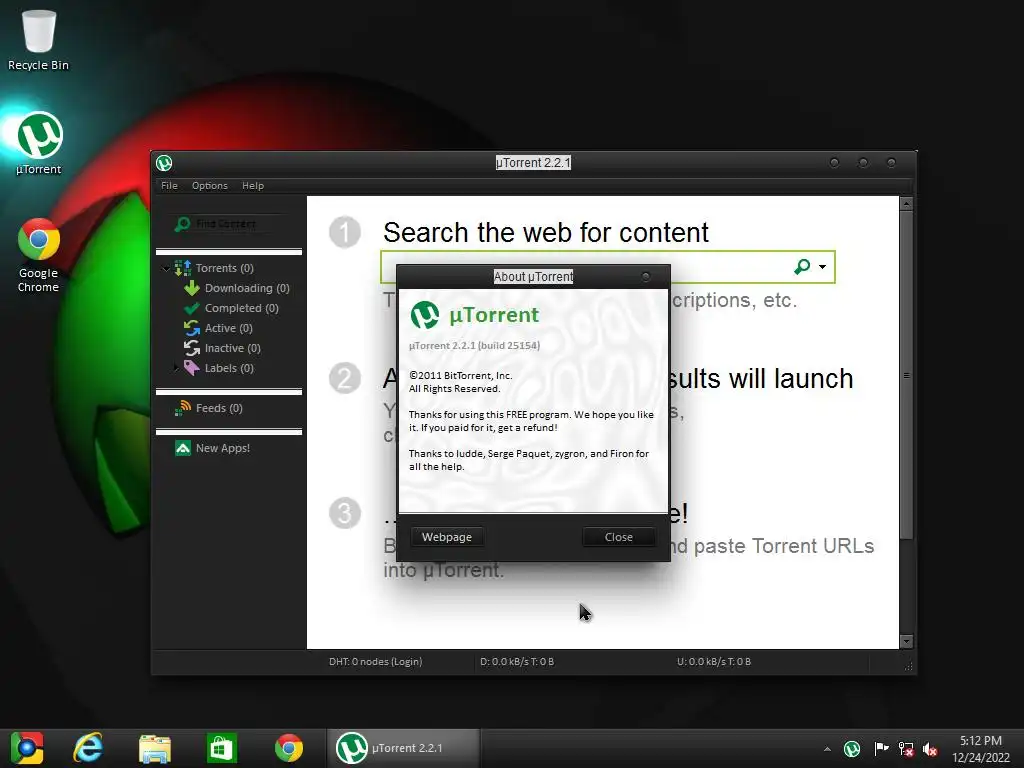Click the ©2011 BitTorrent, Inc. copyright line

[x=460, y=376]
